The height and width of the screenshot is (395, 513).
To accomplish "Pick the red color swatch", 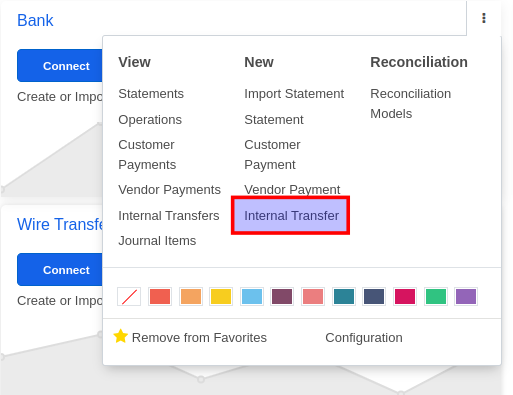I will (x=160, y=296).
